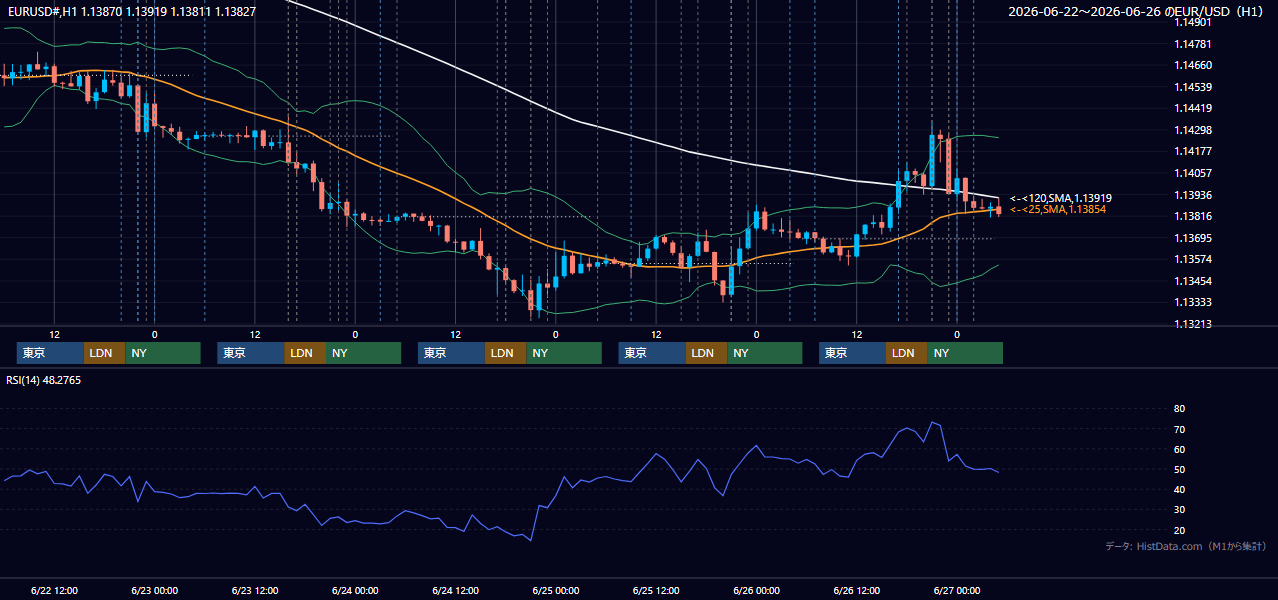Click price axis label 1.13936
The image size is (1278, 600).
(x=1193, y=195)
